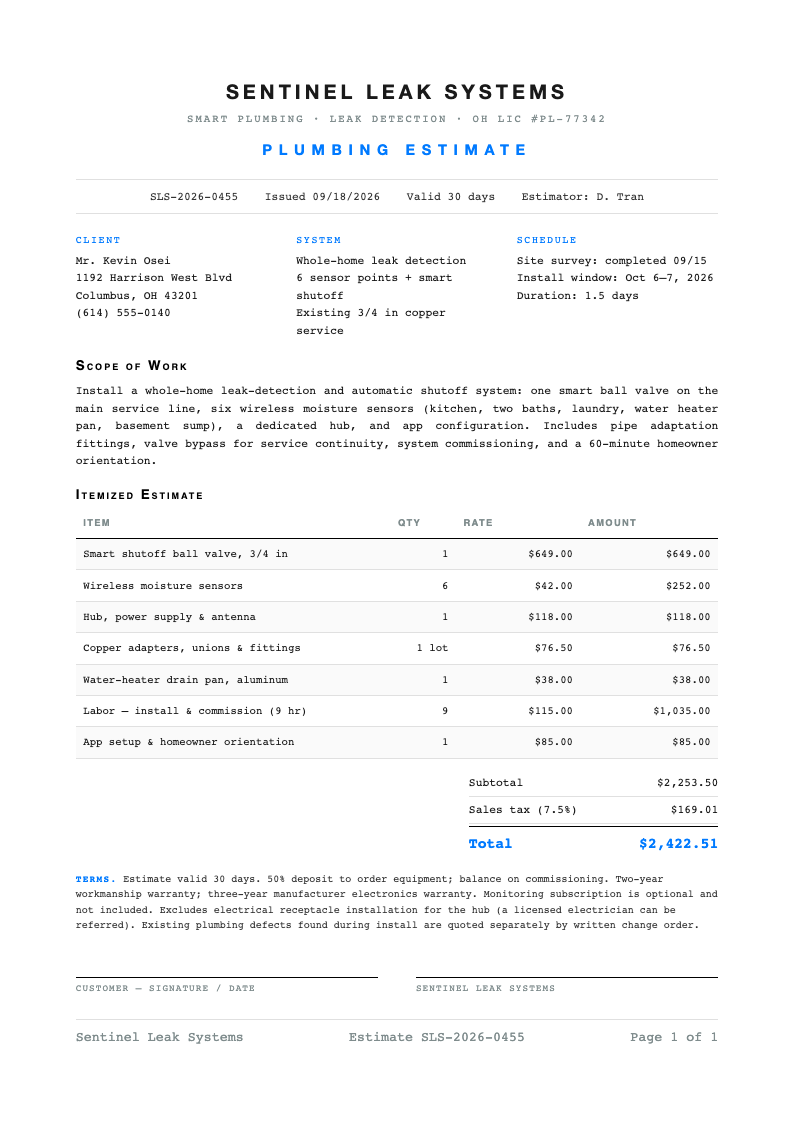Click the Valid 30 days text
Screen dimensions: 794x1123
pyautogui.click(x=450, y=196)
